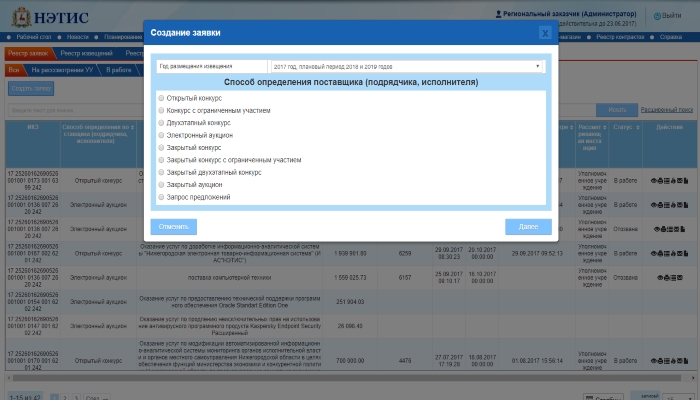Click the flame icon in row 0170 001 62
Image resolution: width=700 pixels, height=400 pixels.
pos(673,361)
